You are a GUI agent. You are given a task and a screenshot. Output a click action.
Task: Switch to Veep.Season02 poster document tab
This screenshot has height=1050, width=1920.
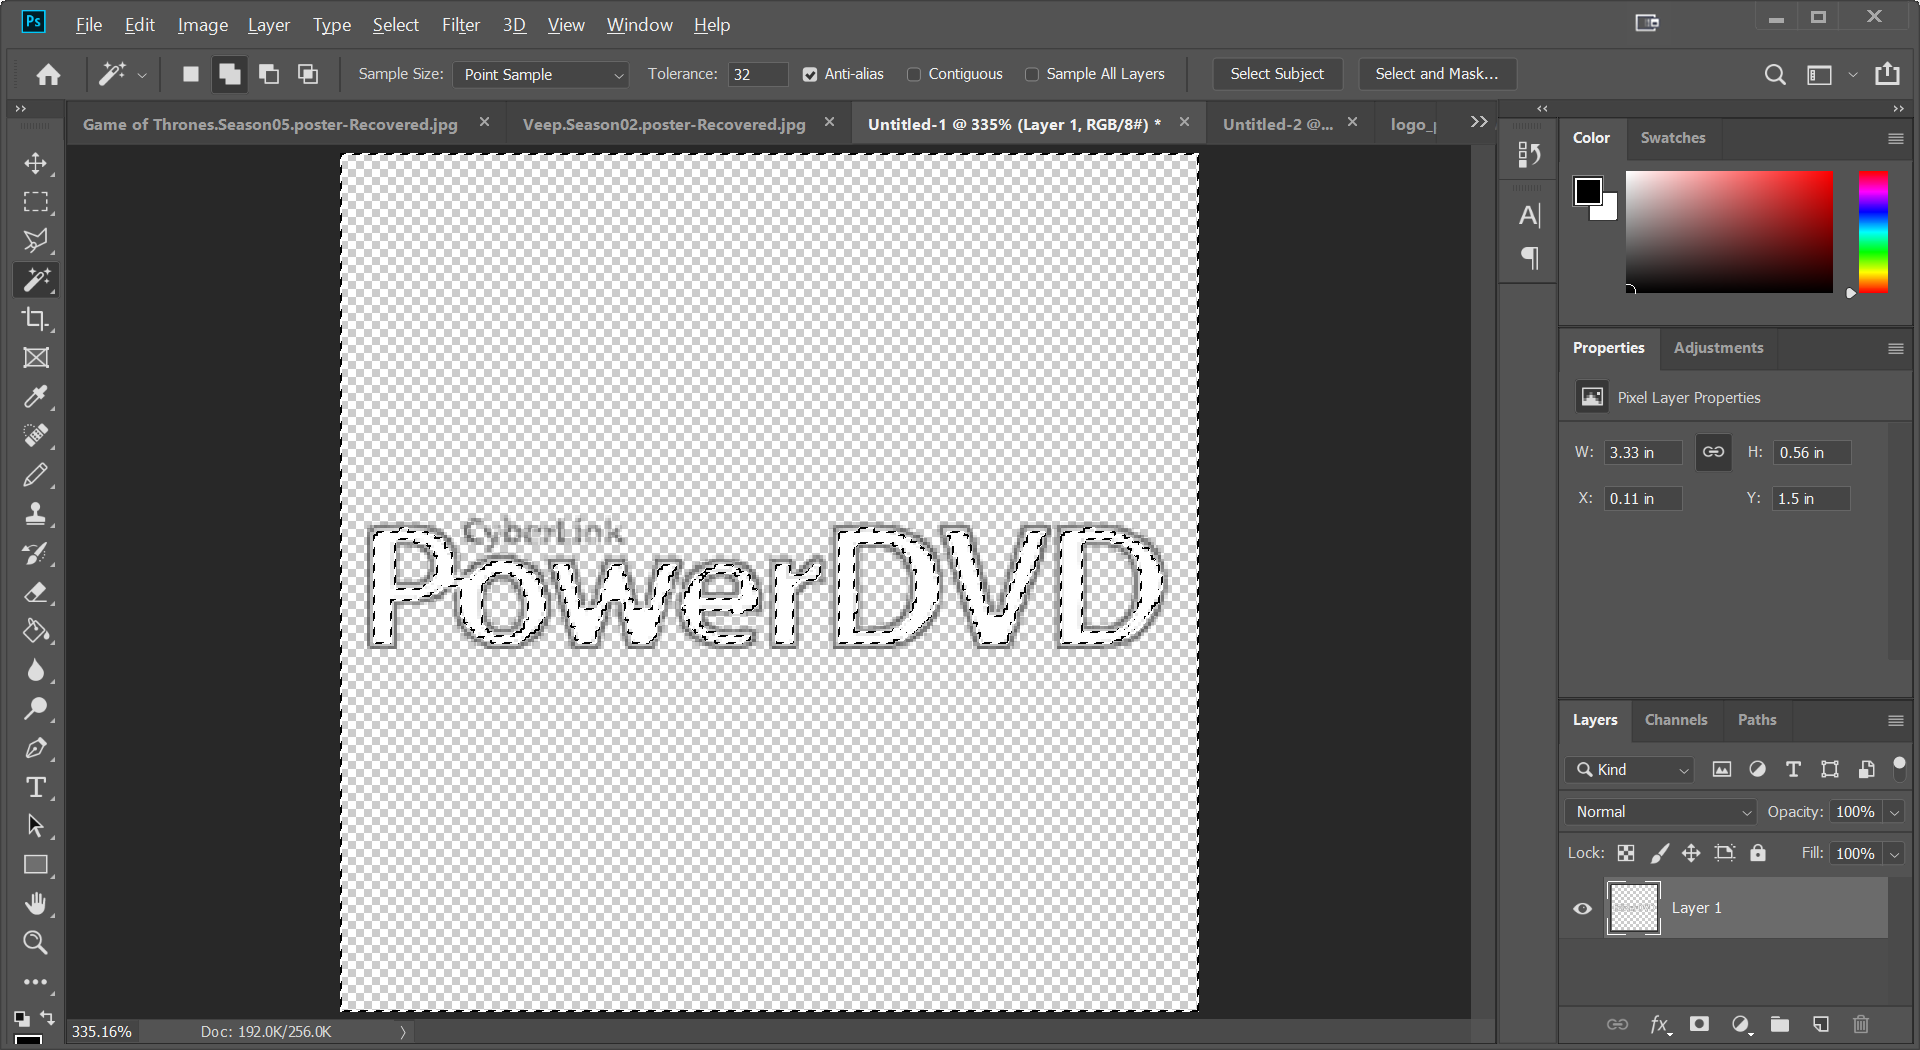(664, 124)
